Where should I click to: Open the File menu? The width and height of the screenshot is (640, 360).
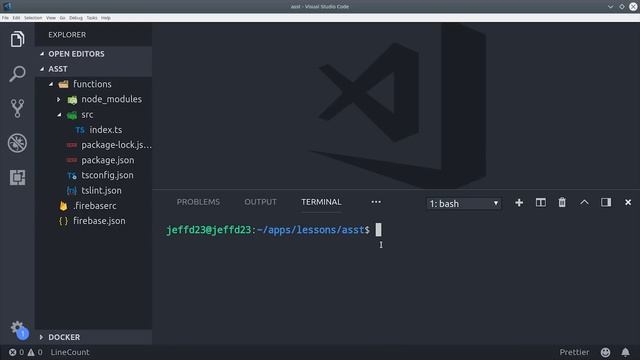tap(5, 18)
